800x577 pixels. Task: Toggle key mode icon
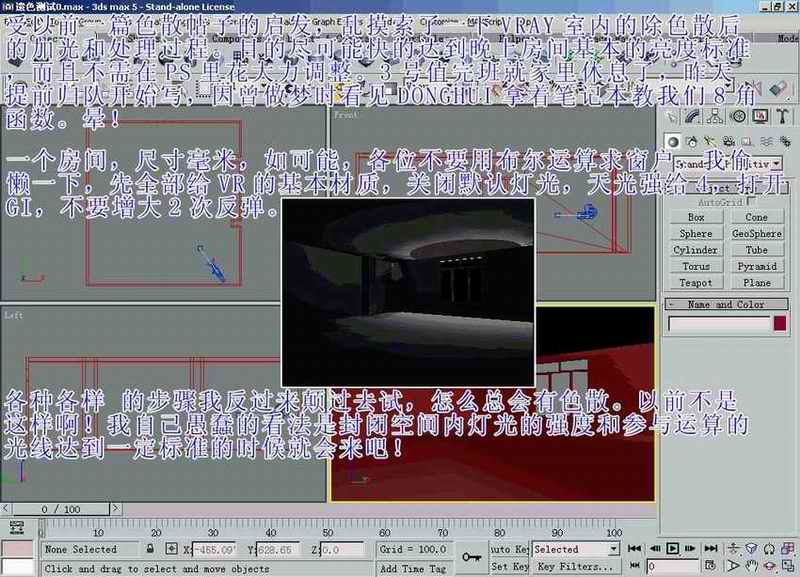coord(634,566)
